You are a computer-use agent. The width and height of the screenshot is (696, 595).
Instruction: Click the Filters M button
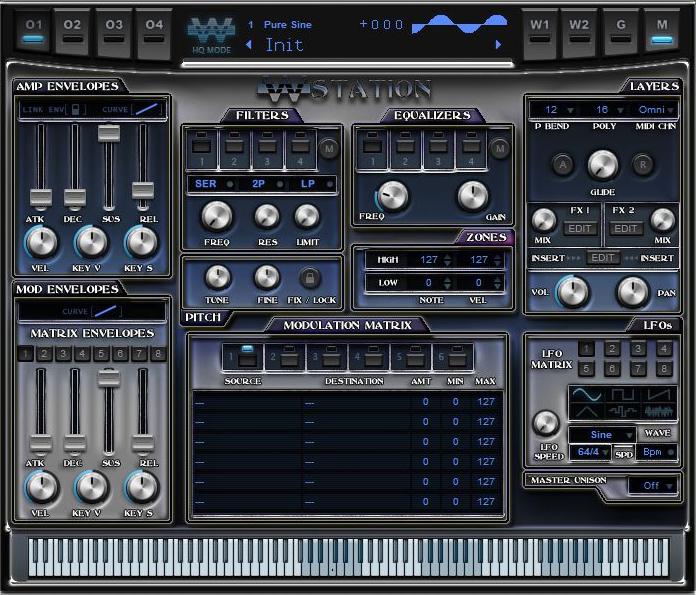point(329,149)
